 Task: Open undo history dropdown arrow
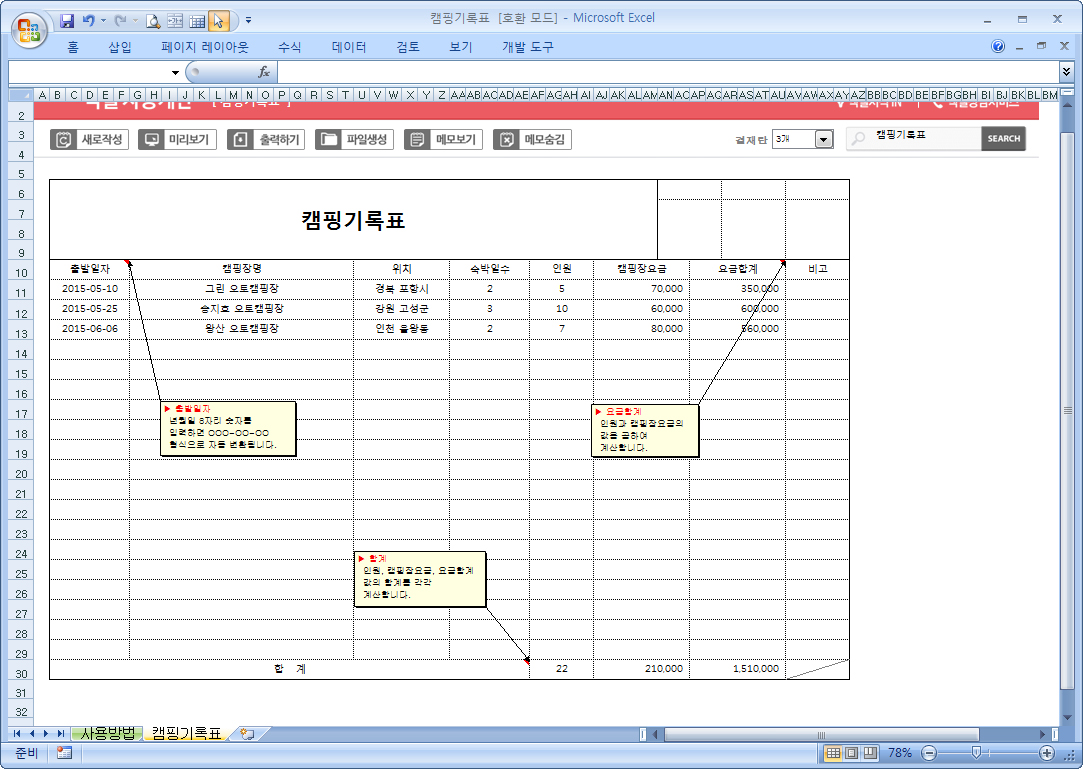[x=104, y=21]
